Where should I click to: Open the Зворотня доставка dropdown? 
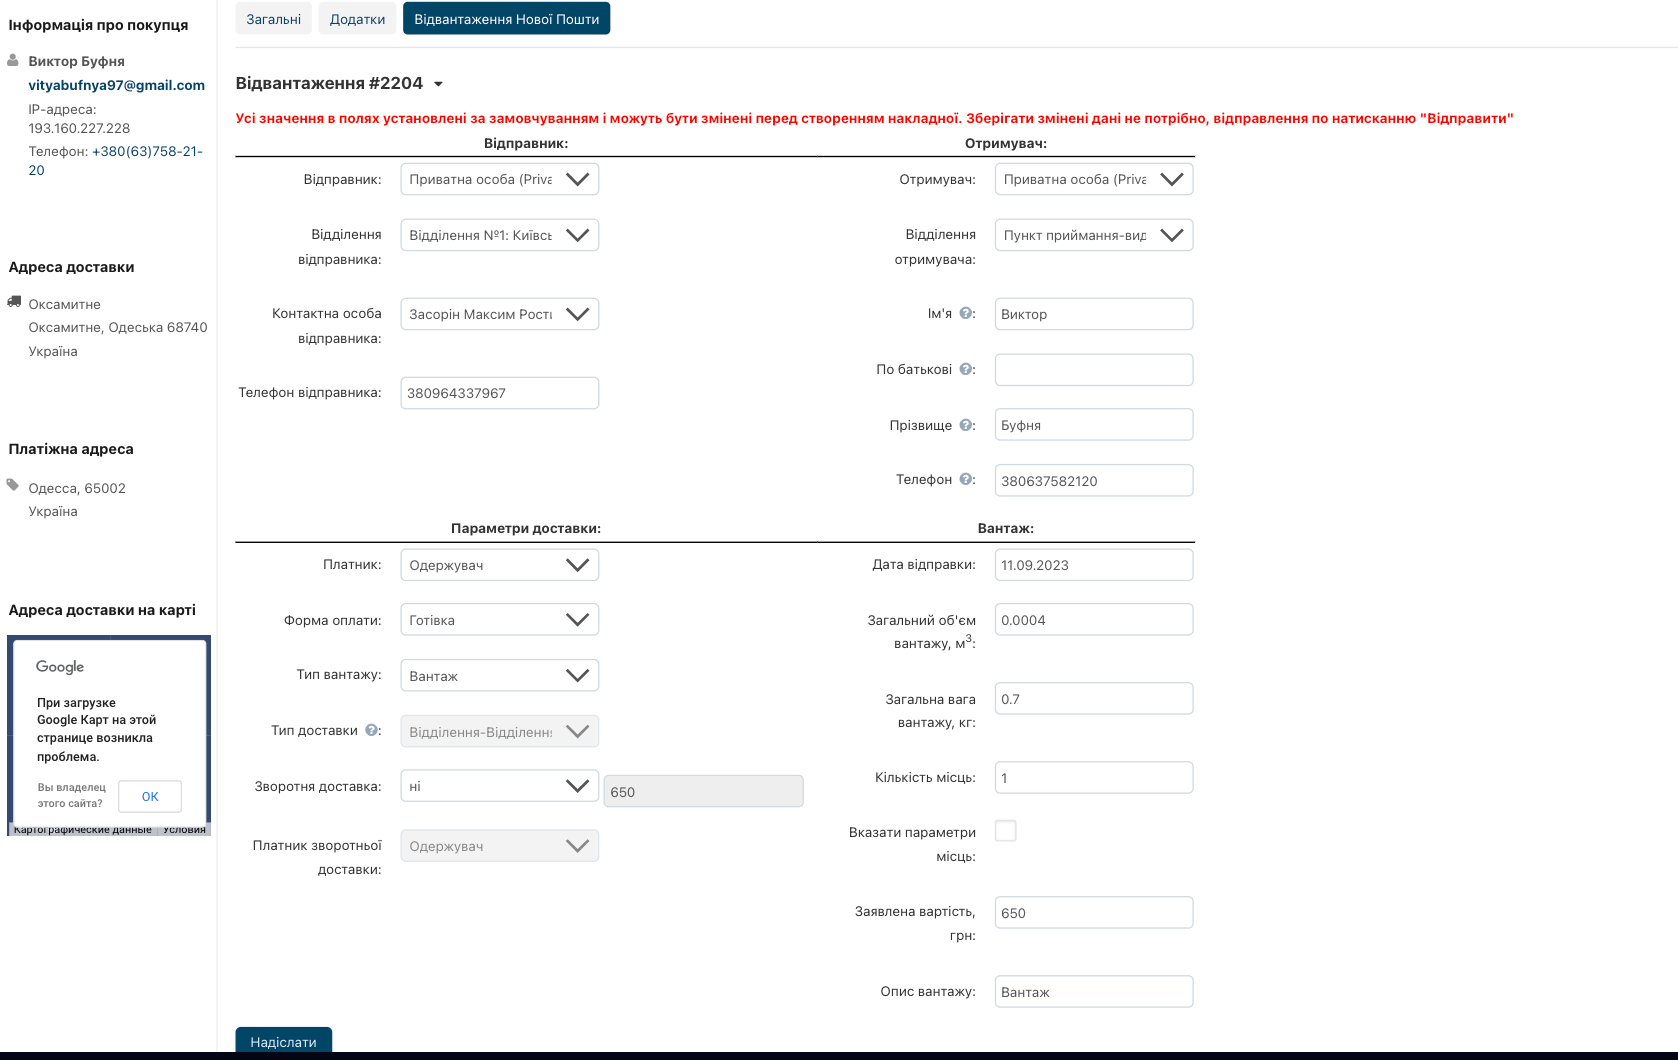click(499, 786)
